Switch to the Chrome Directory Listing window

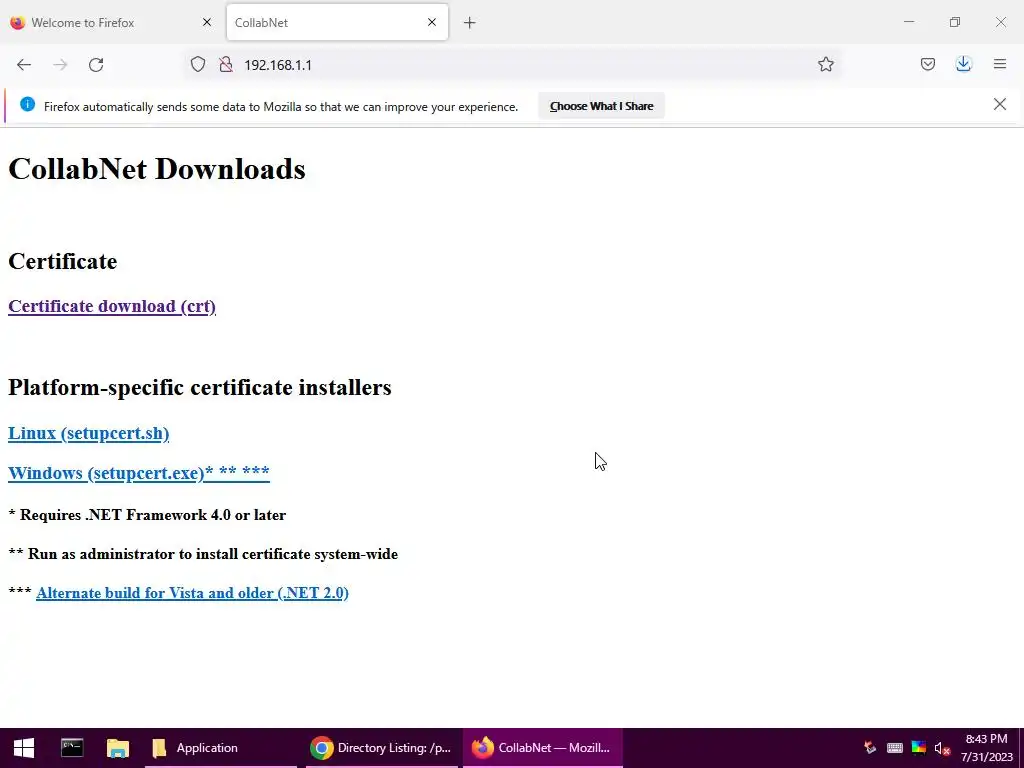[x=382, y=748]
